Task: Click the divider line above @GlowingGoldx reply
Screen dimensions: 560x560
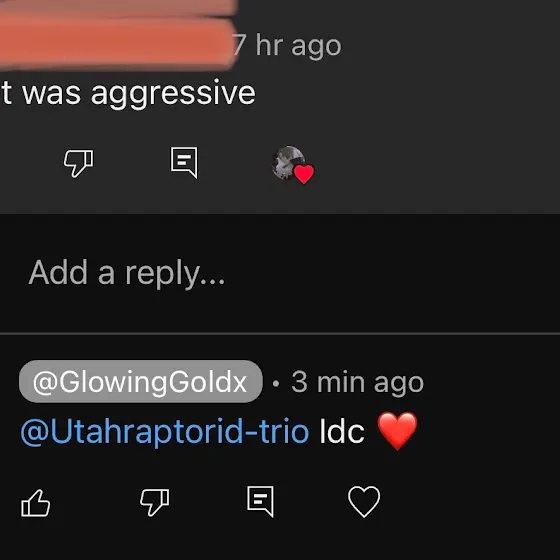Action: point(280,334)
